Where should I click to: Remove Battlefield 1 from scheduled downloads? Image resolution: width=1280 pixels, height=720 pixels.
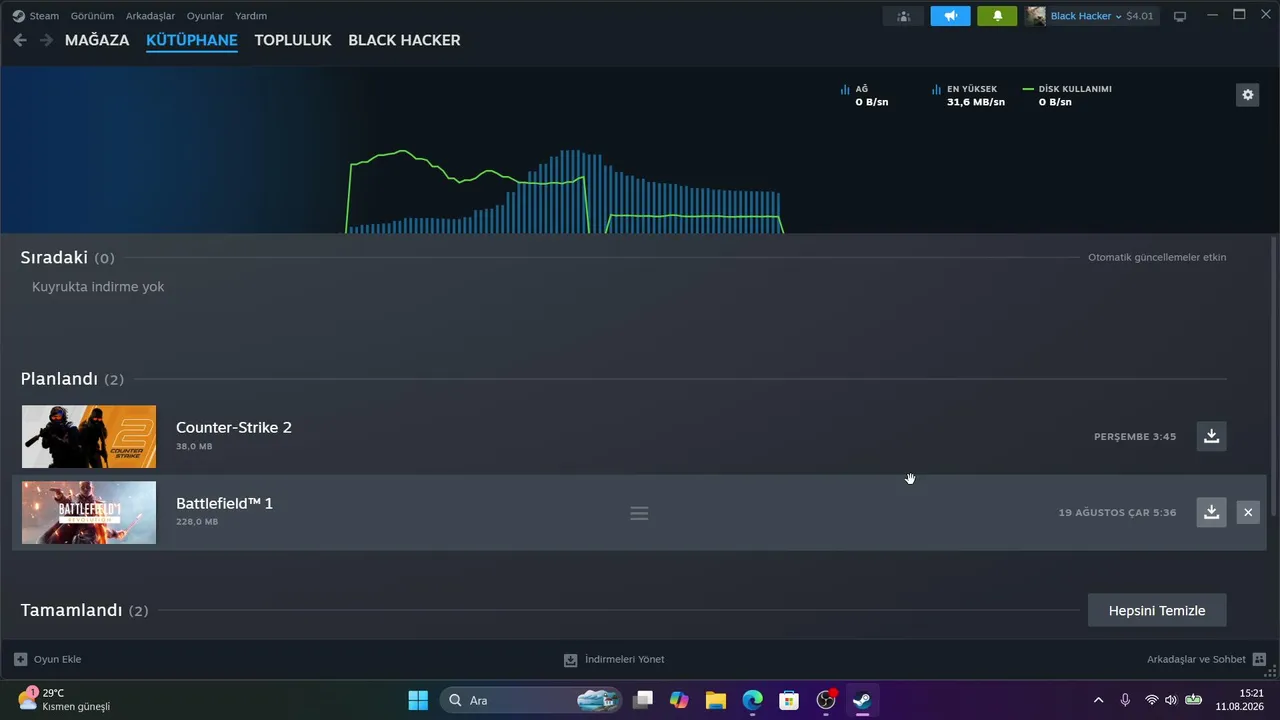coord(1248,512)
